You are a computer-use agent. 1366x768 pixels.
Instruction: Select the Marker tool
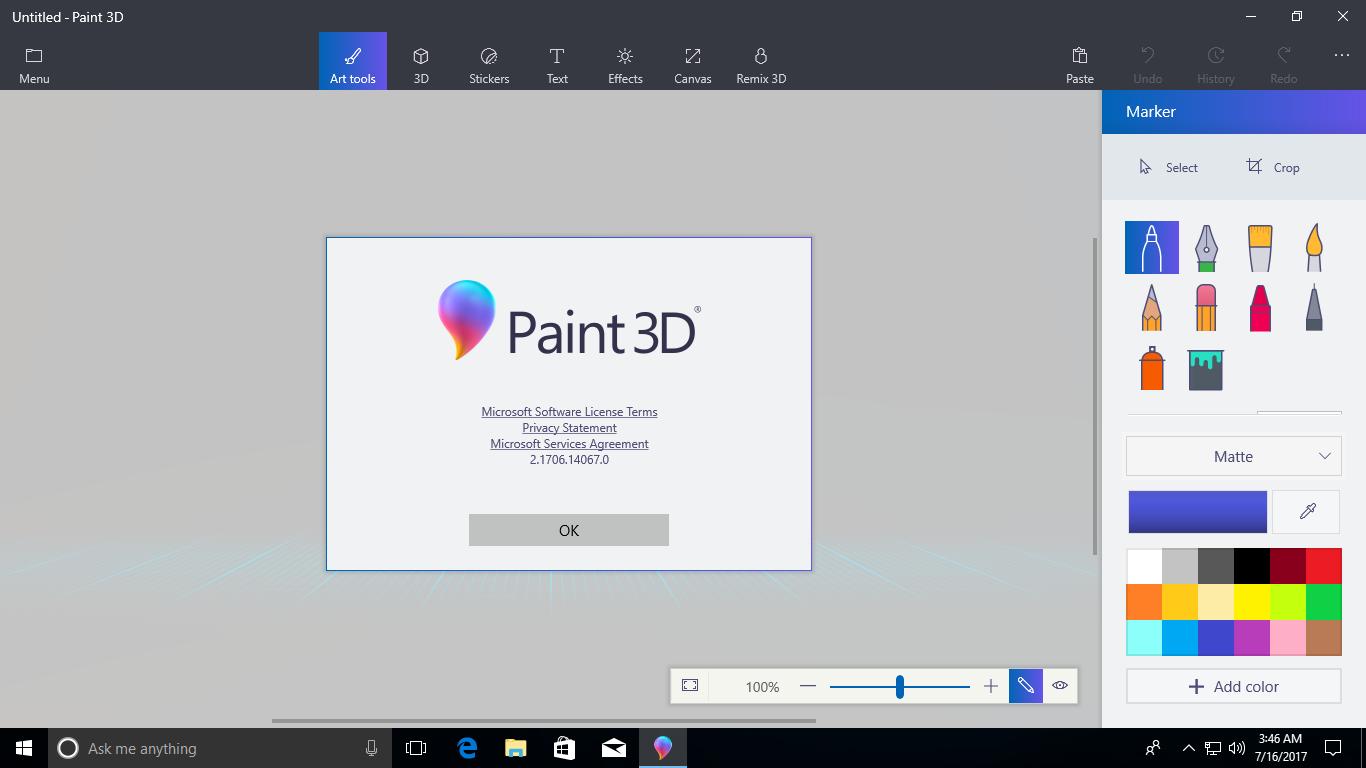click(x=1152, y=247)
